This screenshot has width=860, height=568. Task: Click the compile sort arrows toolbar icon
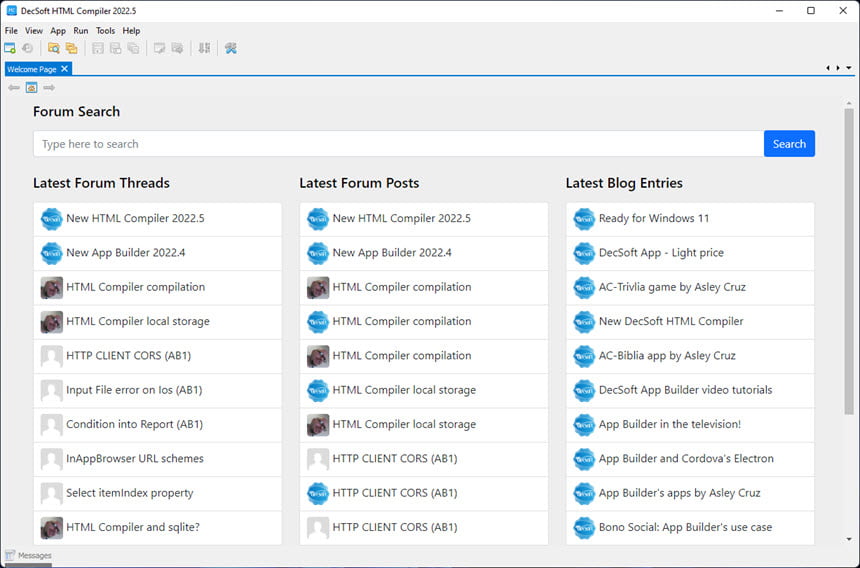[204, 48]
